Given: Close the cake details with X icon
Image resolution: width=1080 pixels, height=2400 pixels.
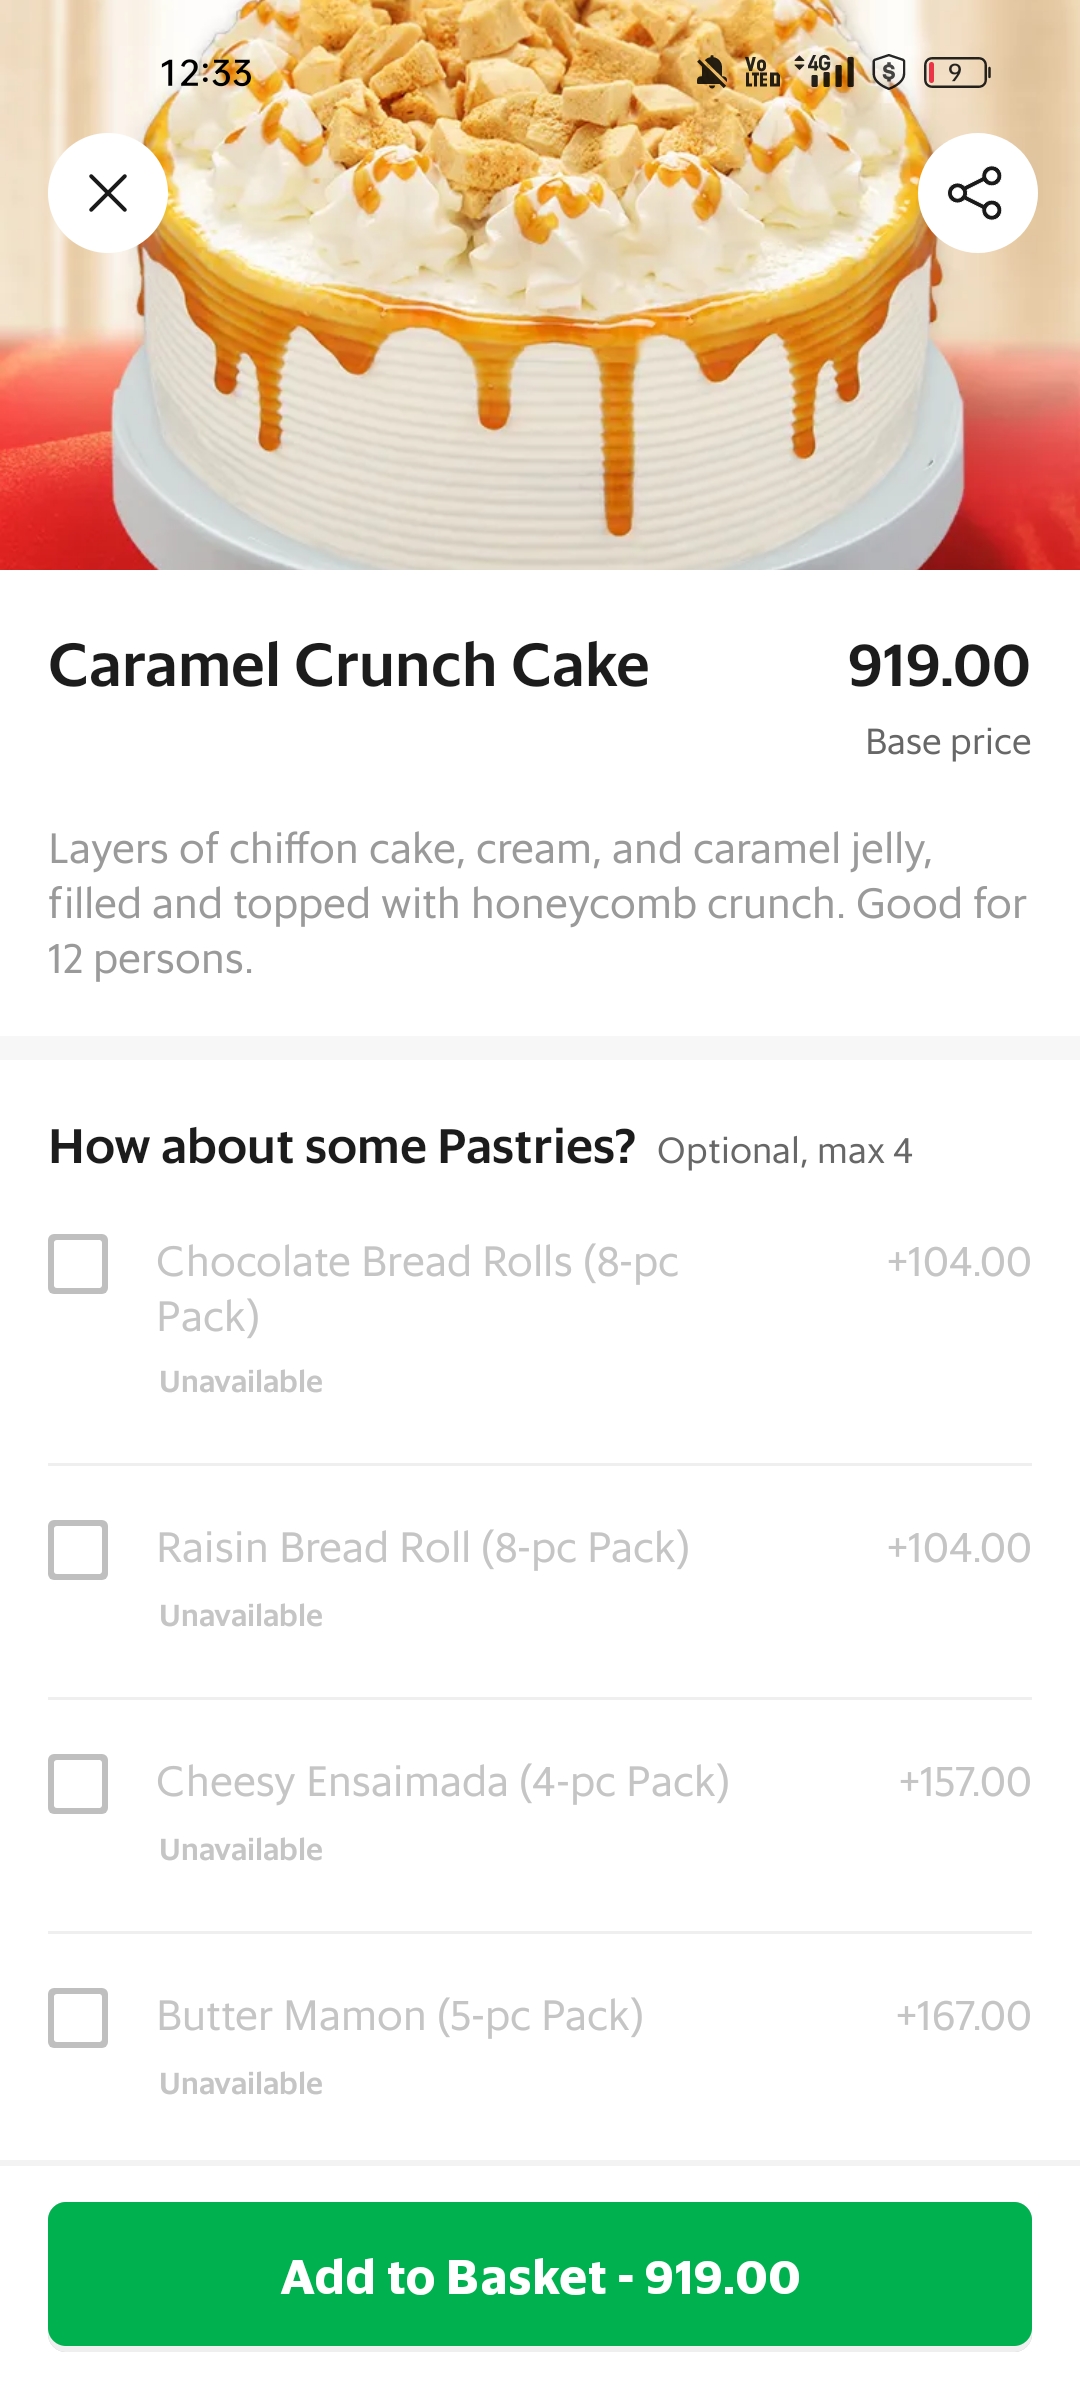Looking at the screenshot, I should (x=108, y=193).
